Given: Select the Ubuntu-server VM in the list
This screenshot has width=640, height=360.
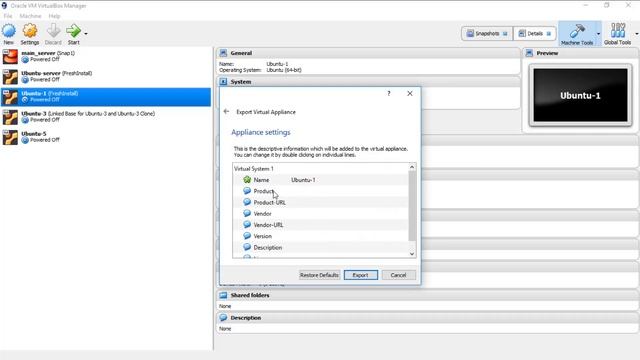Looking at the screenshot, I should [x=106, y=77].
